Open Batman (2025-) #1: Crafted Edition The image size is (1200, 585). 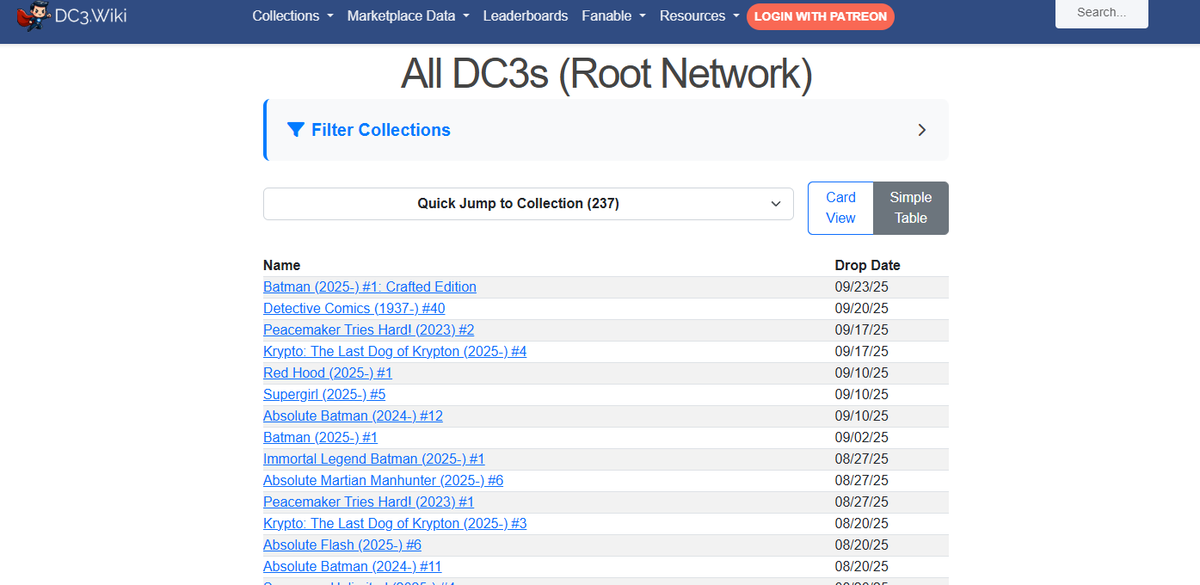370,287
